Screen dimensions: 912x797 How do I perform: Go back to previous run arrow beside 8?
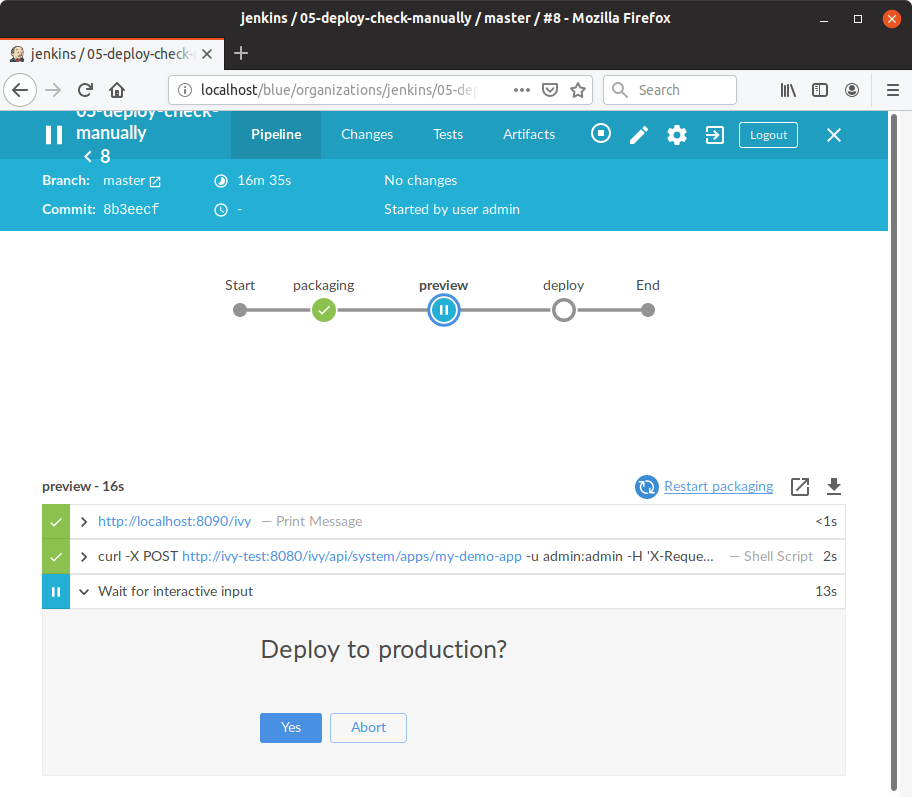pos(88,156)
